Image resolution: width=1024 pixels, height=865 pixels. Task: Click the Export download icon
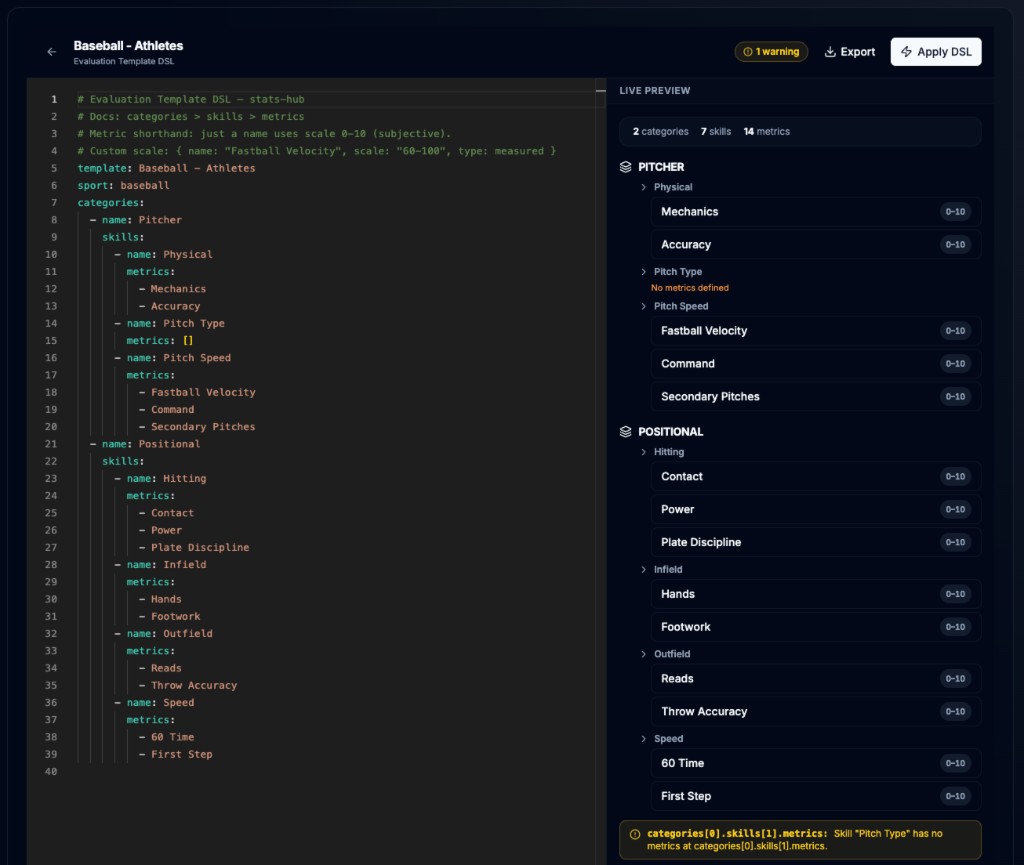click(x=830, y=52)
